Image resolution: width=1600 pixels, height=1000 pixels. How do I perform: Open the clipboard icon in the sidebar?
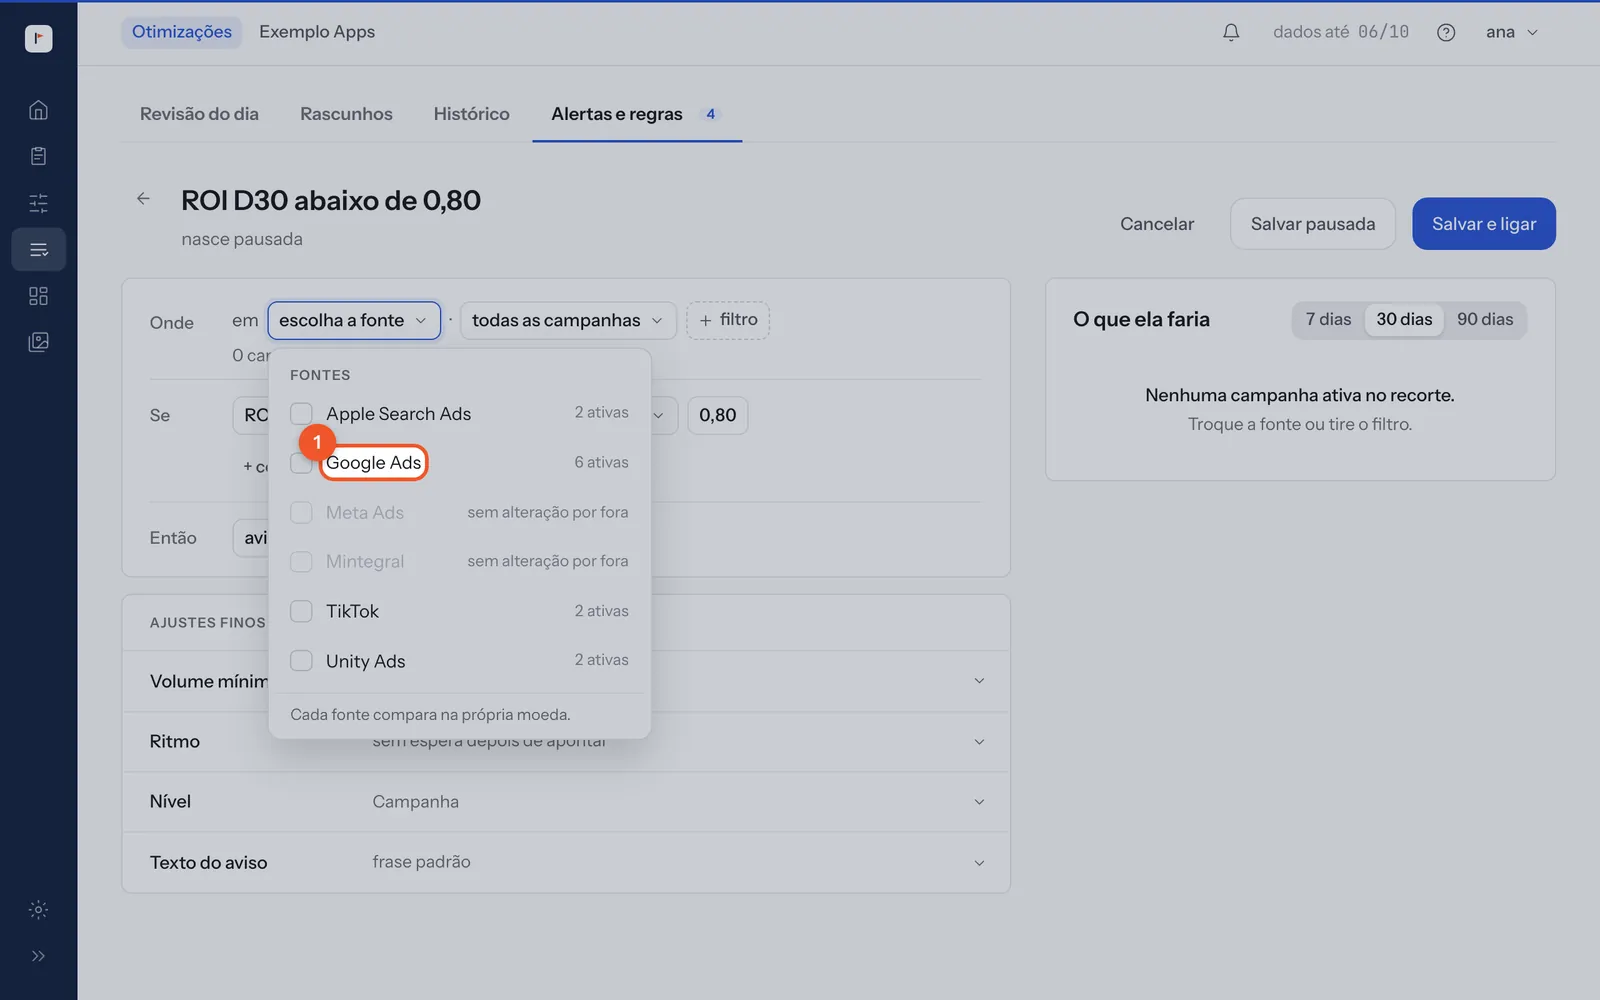pos(38,156)
